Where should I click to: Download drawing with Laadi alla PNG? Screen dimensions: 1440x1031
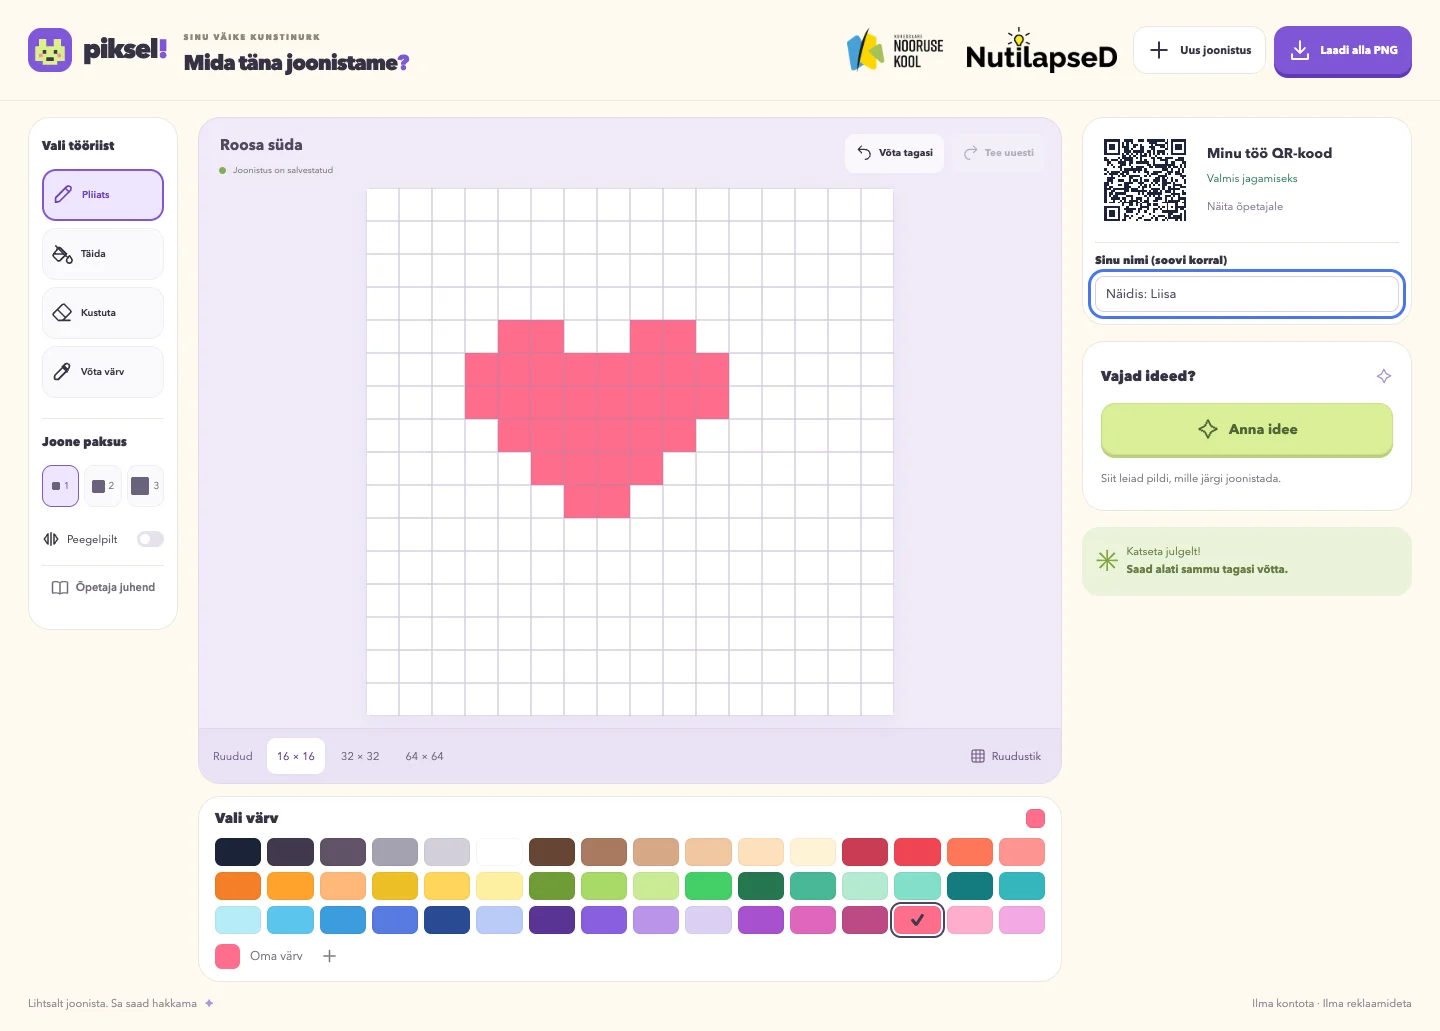point(1343,50)
